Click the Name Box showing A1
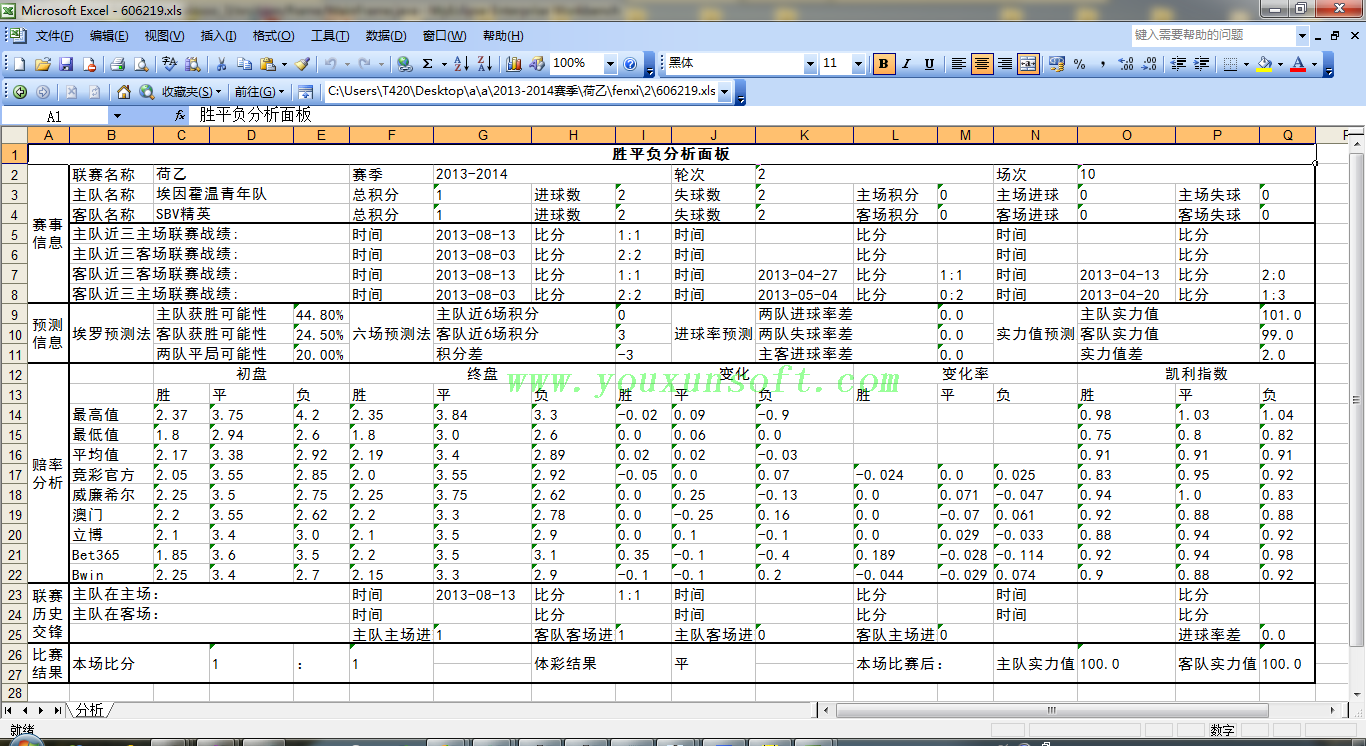The width and height of the screenshot is (1366, 746). tap(56, 116)
